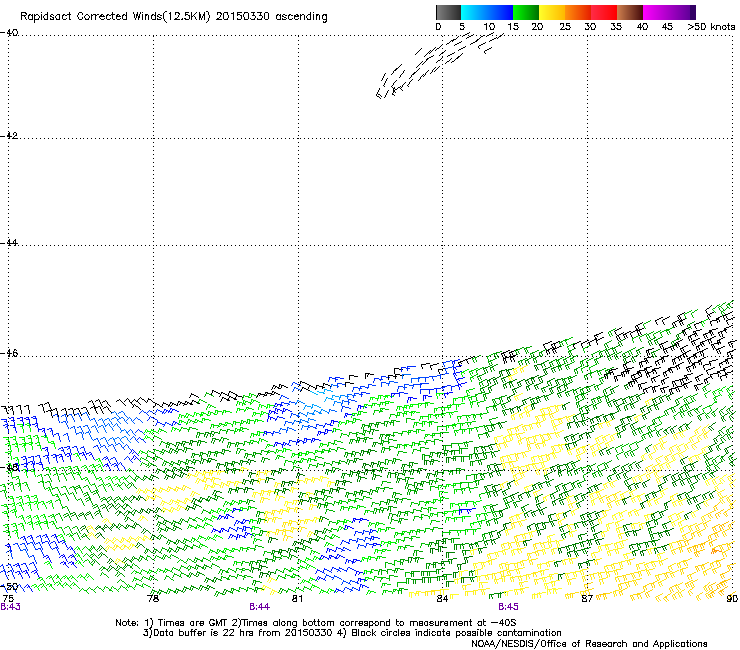This screenshot has width=740, height=650.
Task: Click longitude axis label 84
Action: coord(442,599)
